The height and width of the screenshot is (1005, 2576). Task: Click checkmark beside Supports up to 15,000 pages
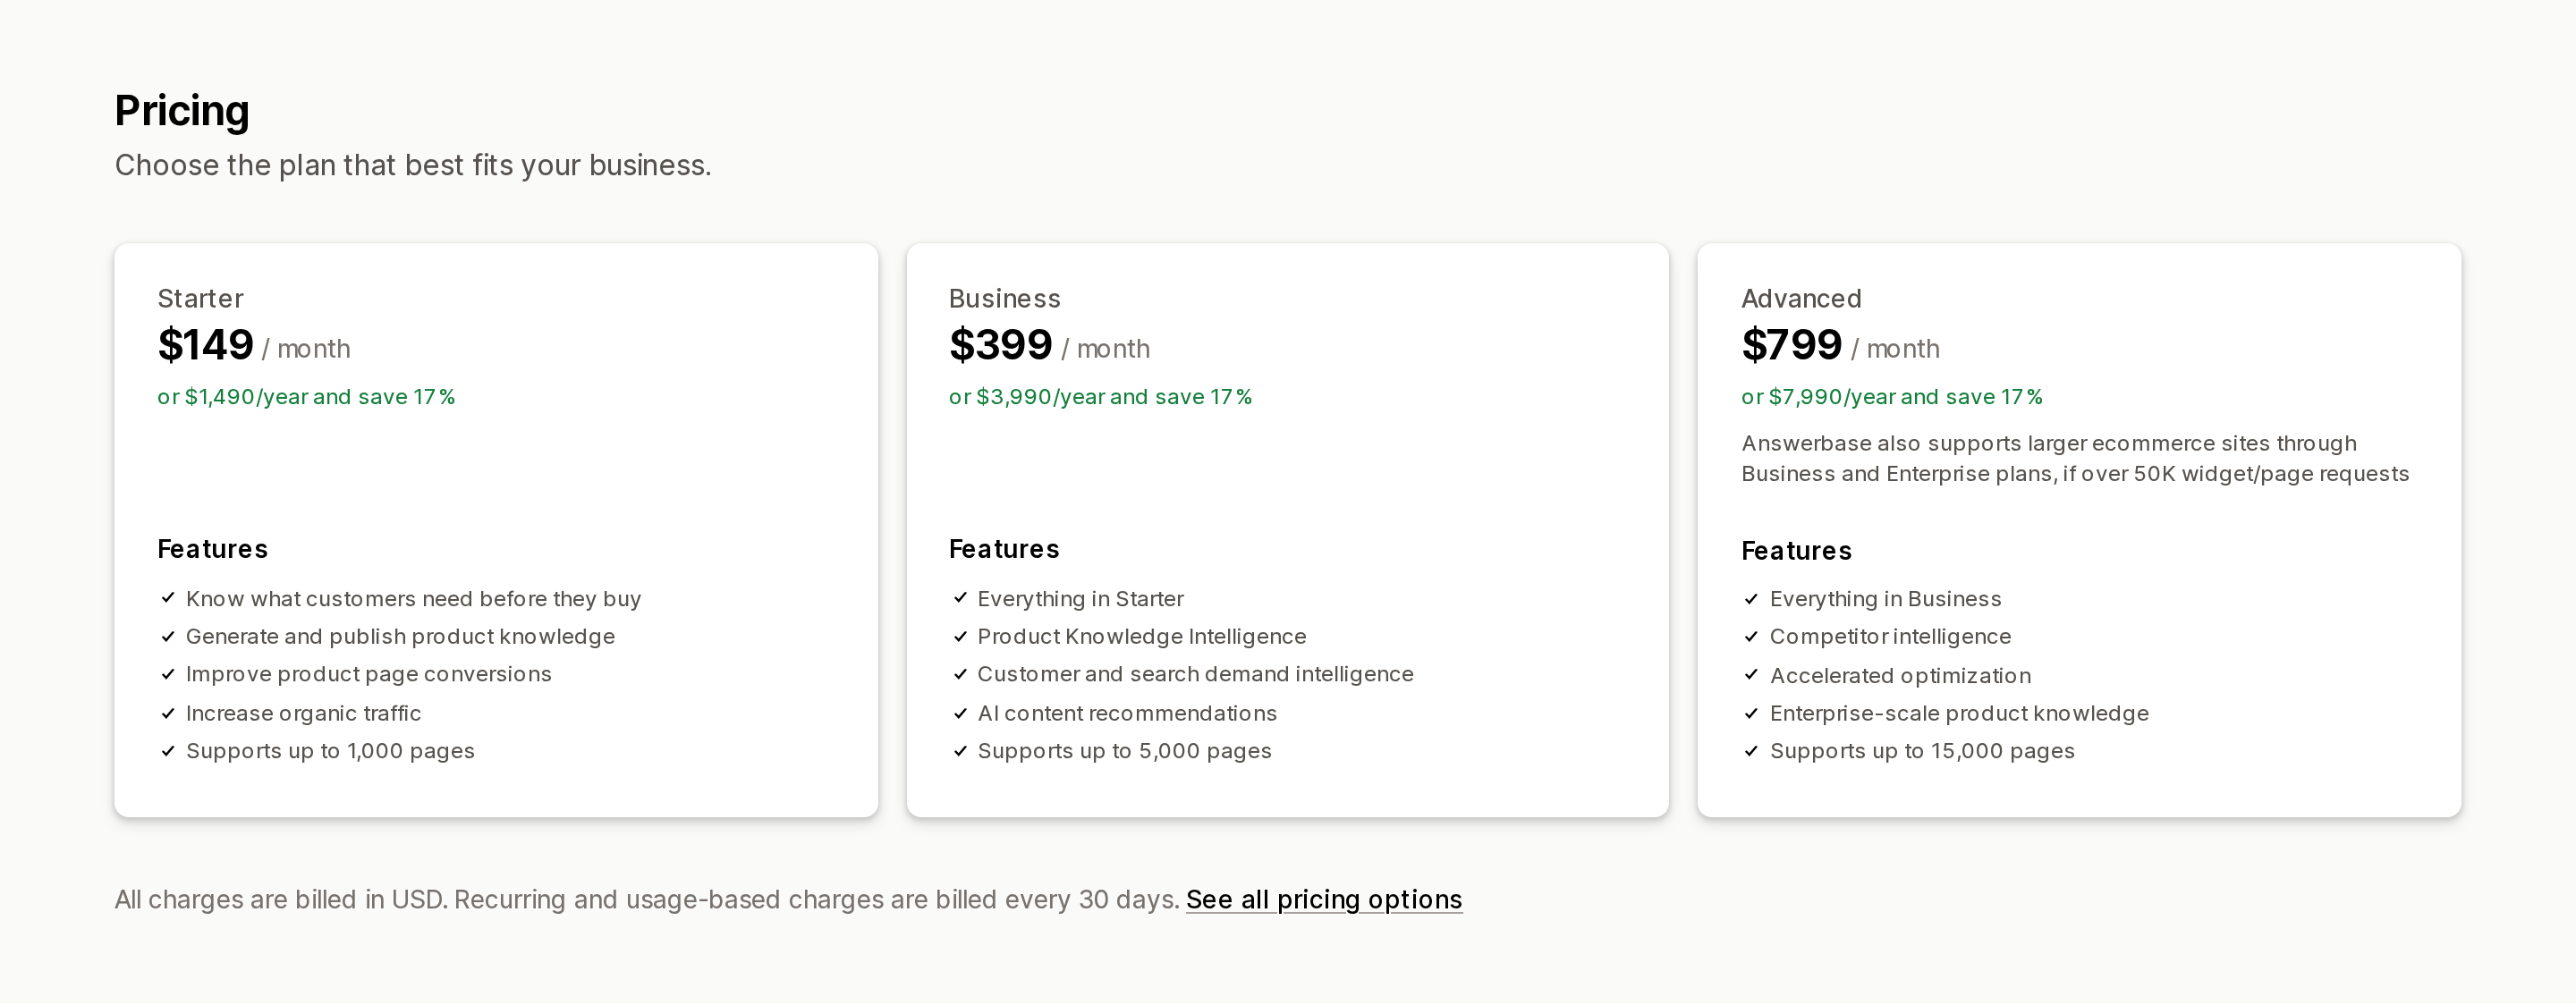(1751, 751)
